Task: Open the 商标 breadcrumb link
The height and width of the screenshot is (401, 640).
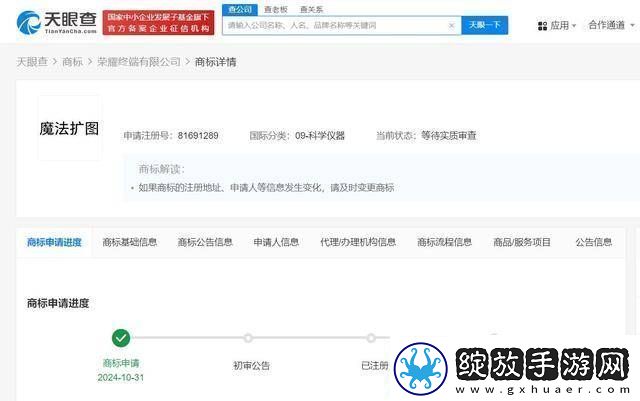Action: (x=72, y=62)
